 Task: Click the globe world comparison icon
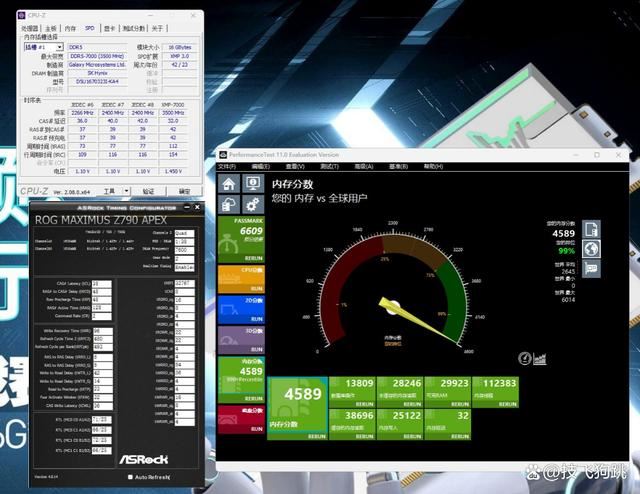click(x=592, y=249)
